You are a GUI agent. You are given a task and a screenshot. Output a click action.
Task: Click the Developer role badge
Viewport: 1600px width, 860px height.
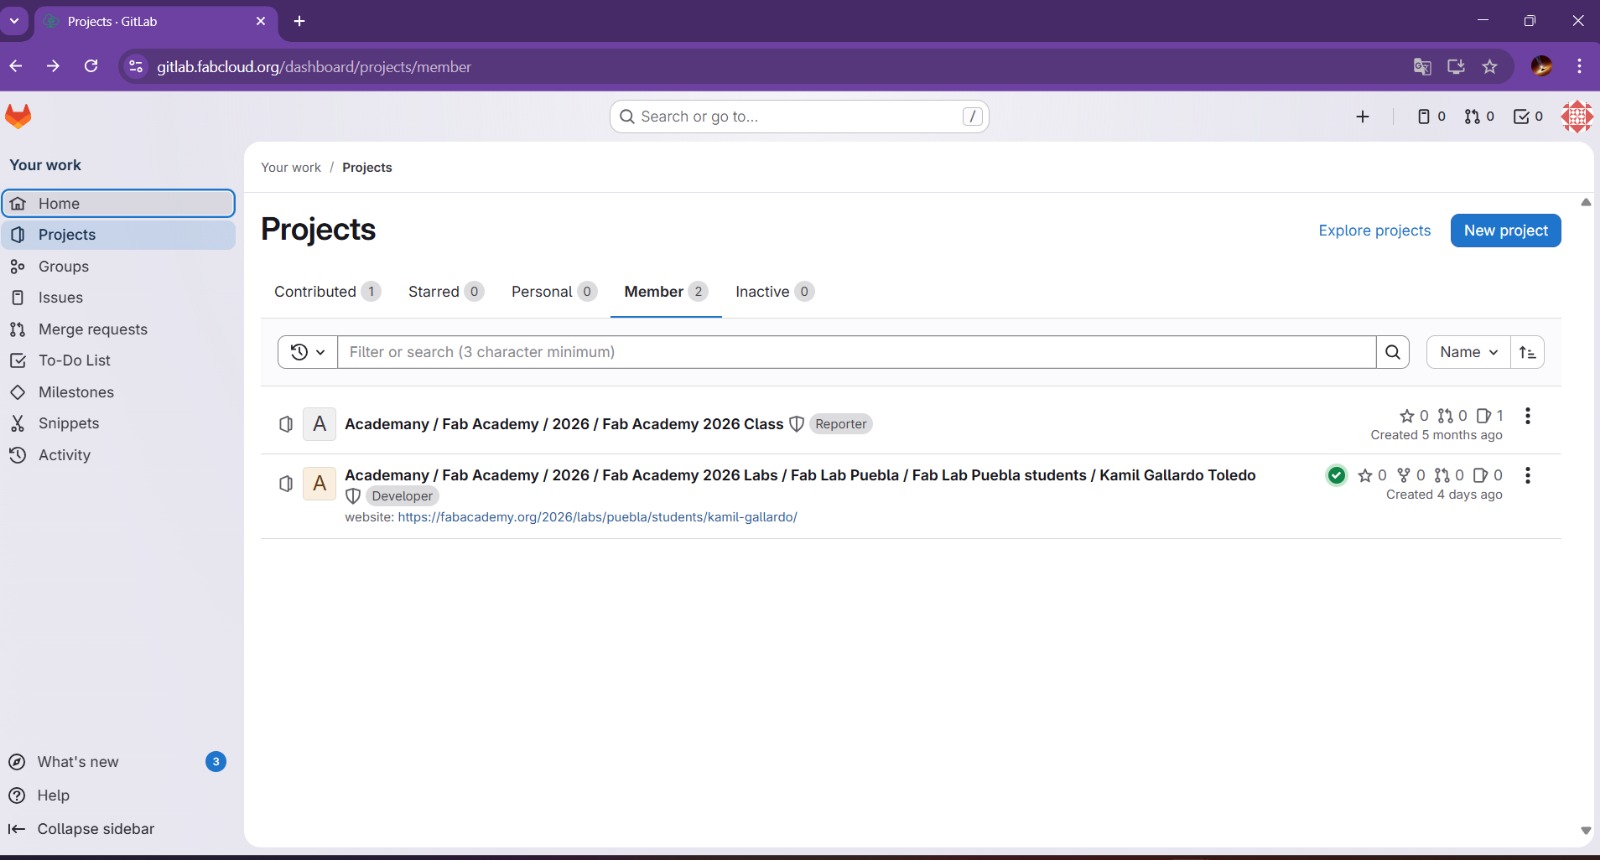[x=402, y=496]
